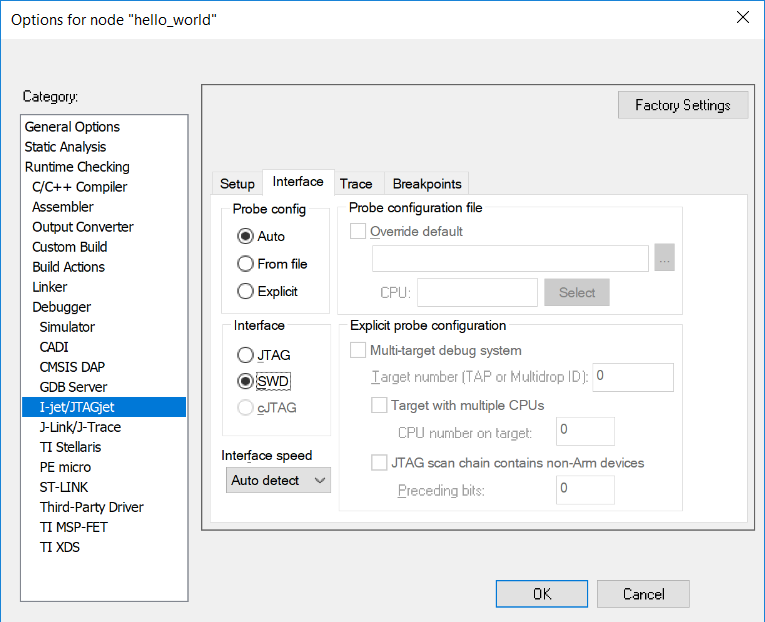This screenshot has width=765, height=622.
Task: Select CMSIS DAP in category list
Action: 72,367
